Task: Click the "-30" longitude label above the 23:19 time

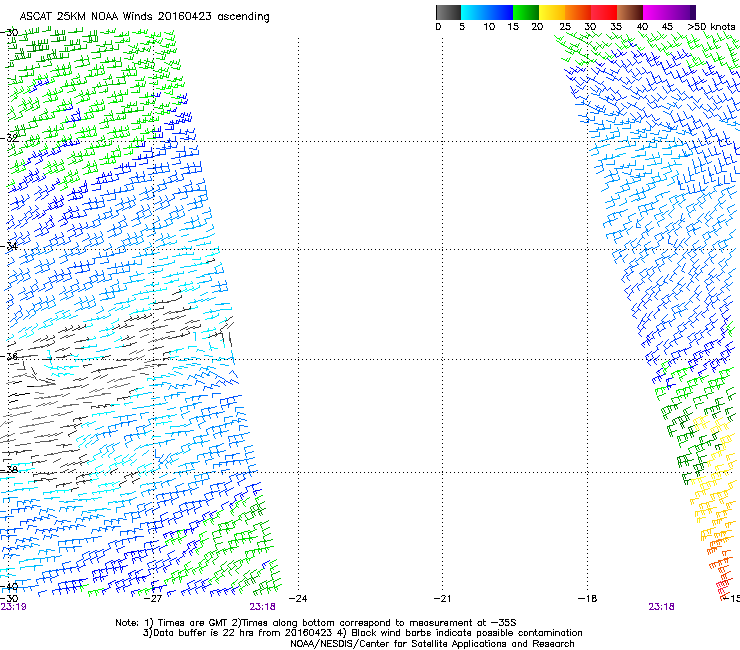Action: (x=9, y=598)
